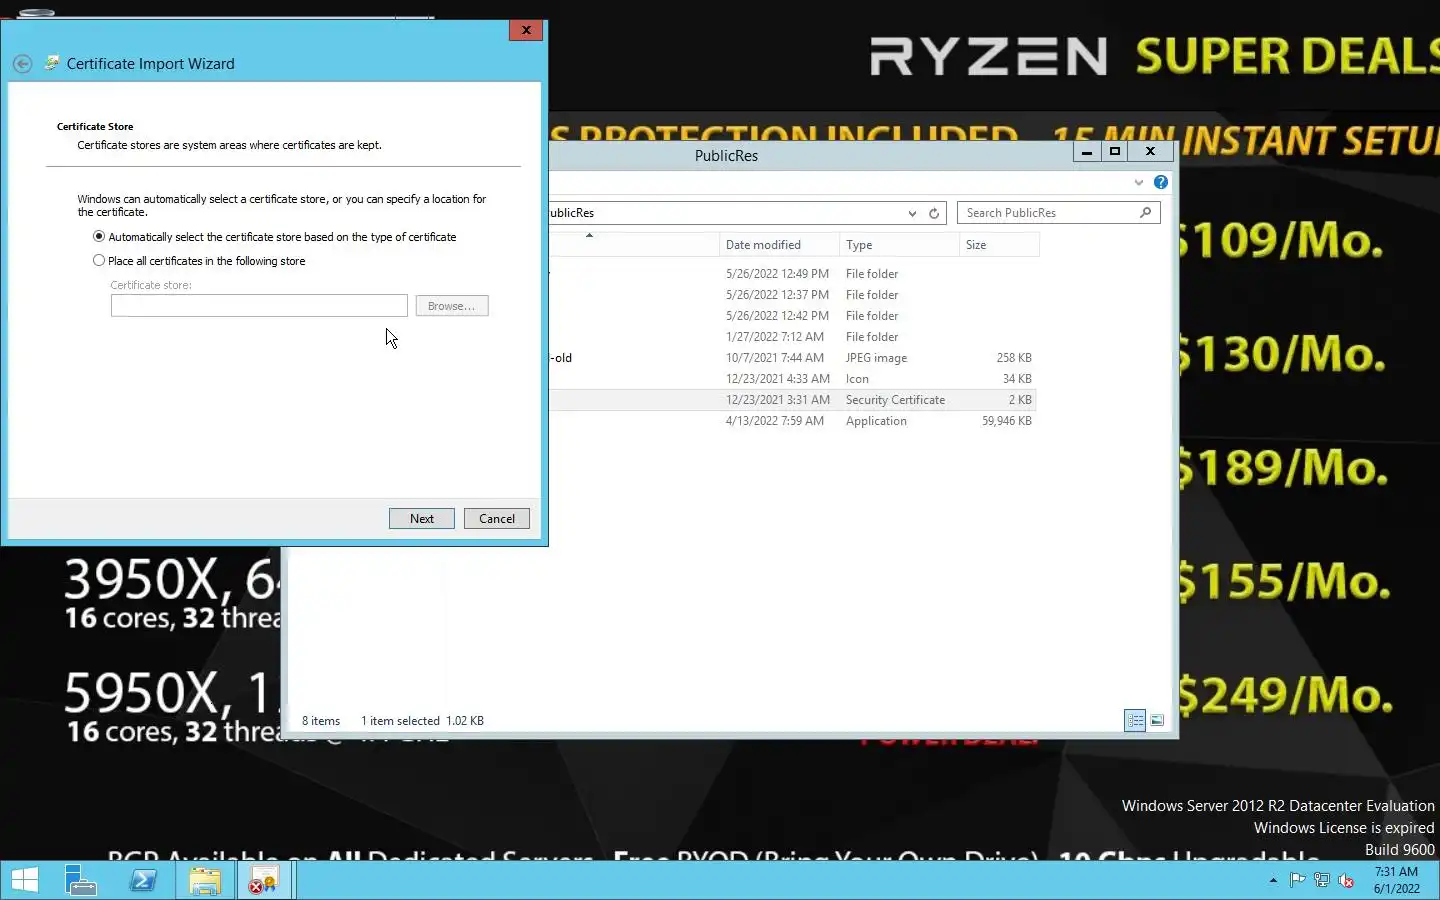The width and height of the screenshot is (1440, 900).
Task: Switch to Details view in PublicRes status bar
Action: pos(1135,720)
